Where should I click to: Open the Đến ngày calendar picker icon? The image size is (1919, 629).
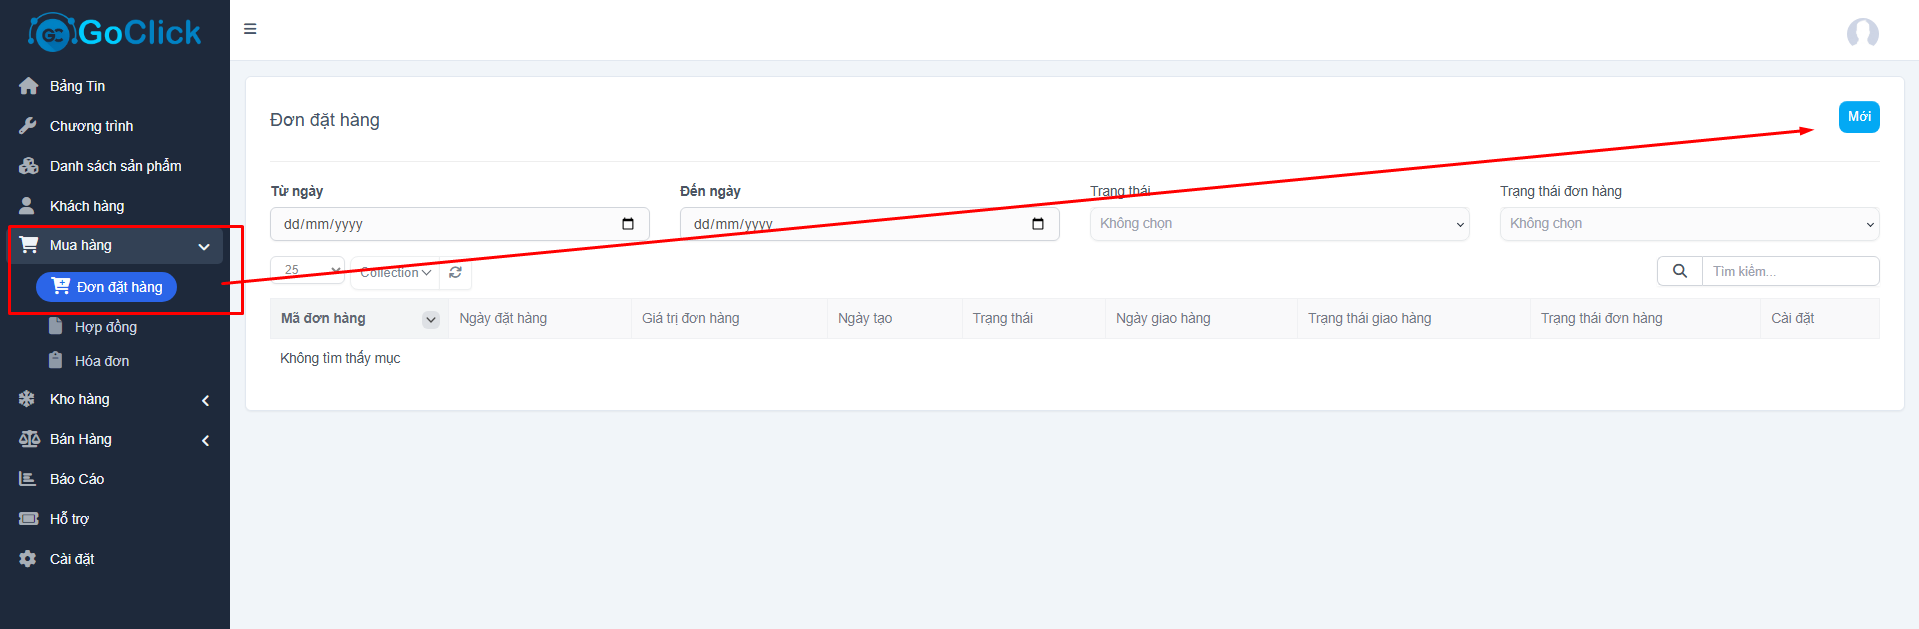point(1038,224)
